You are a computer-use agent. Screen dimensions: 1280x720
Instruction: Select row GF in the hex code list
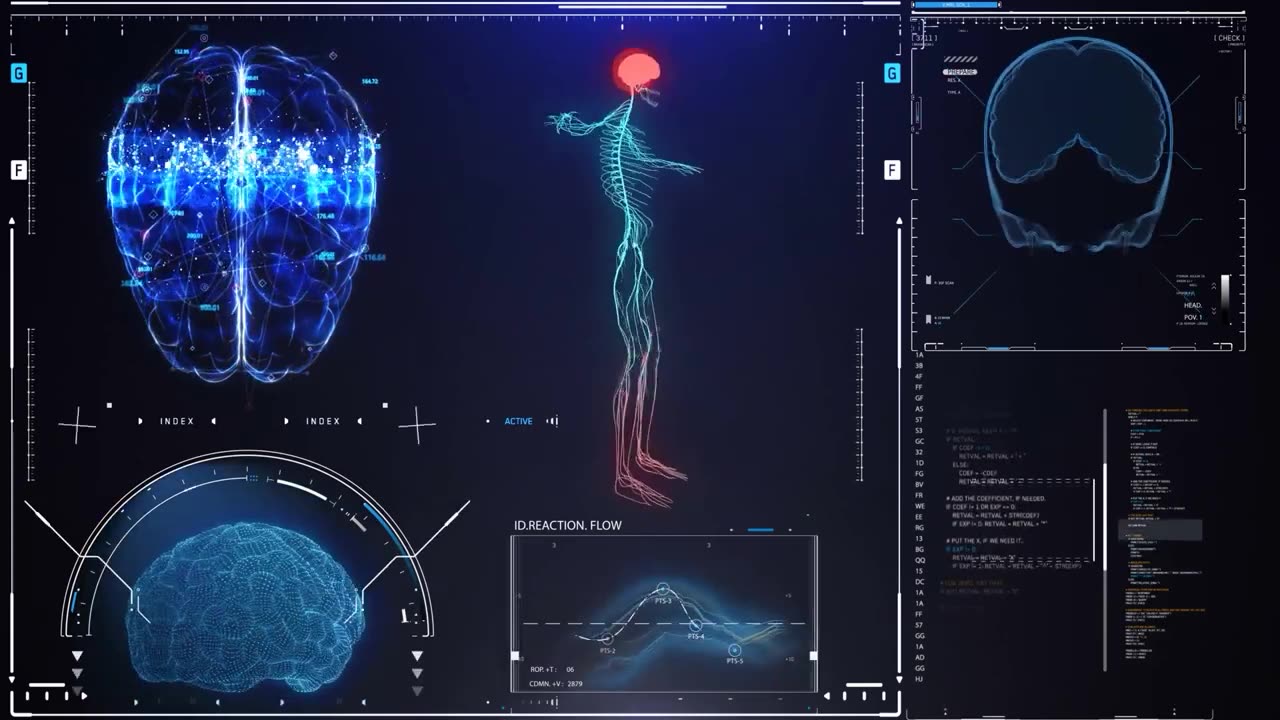[x=919, y=398]
